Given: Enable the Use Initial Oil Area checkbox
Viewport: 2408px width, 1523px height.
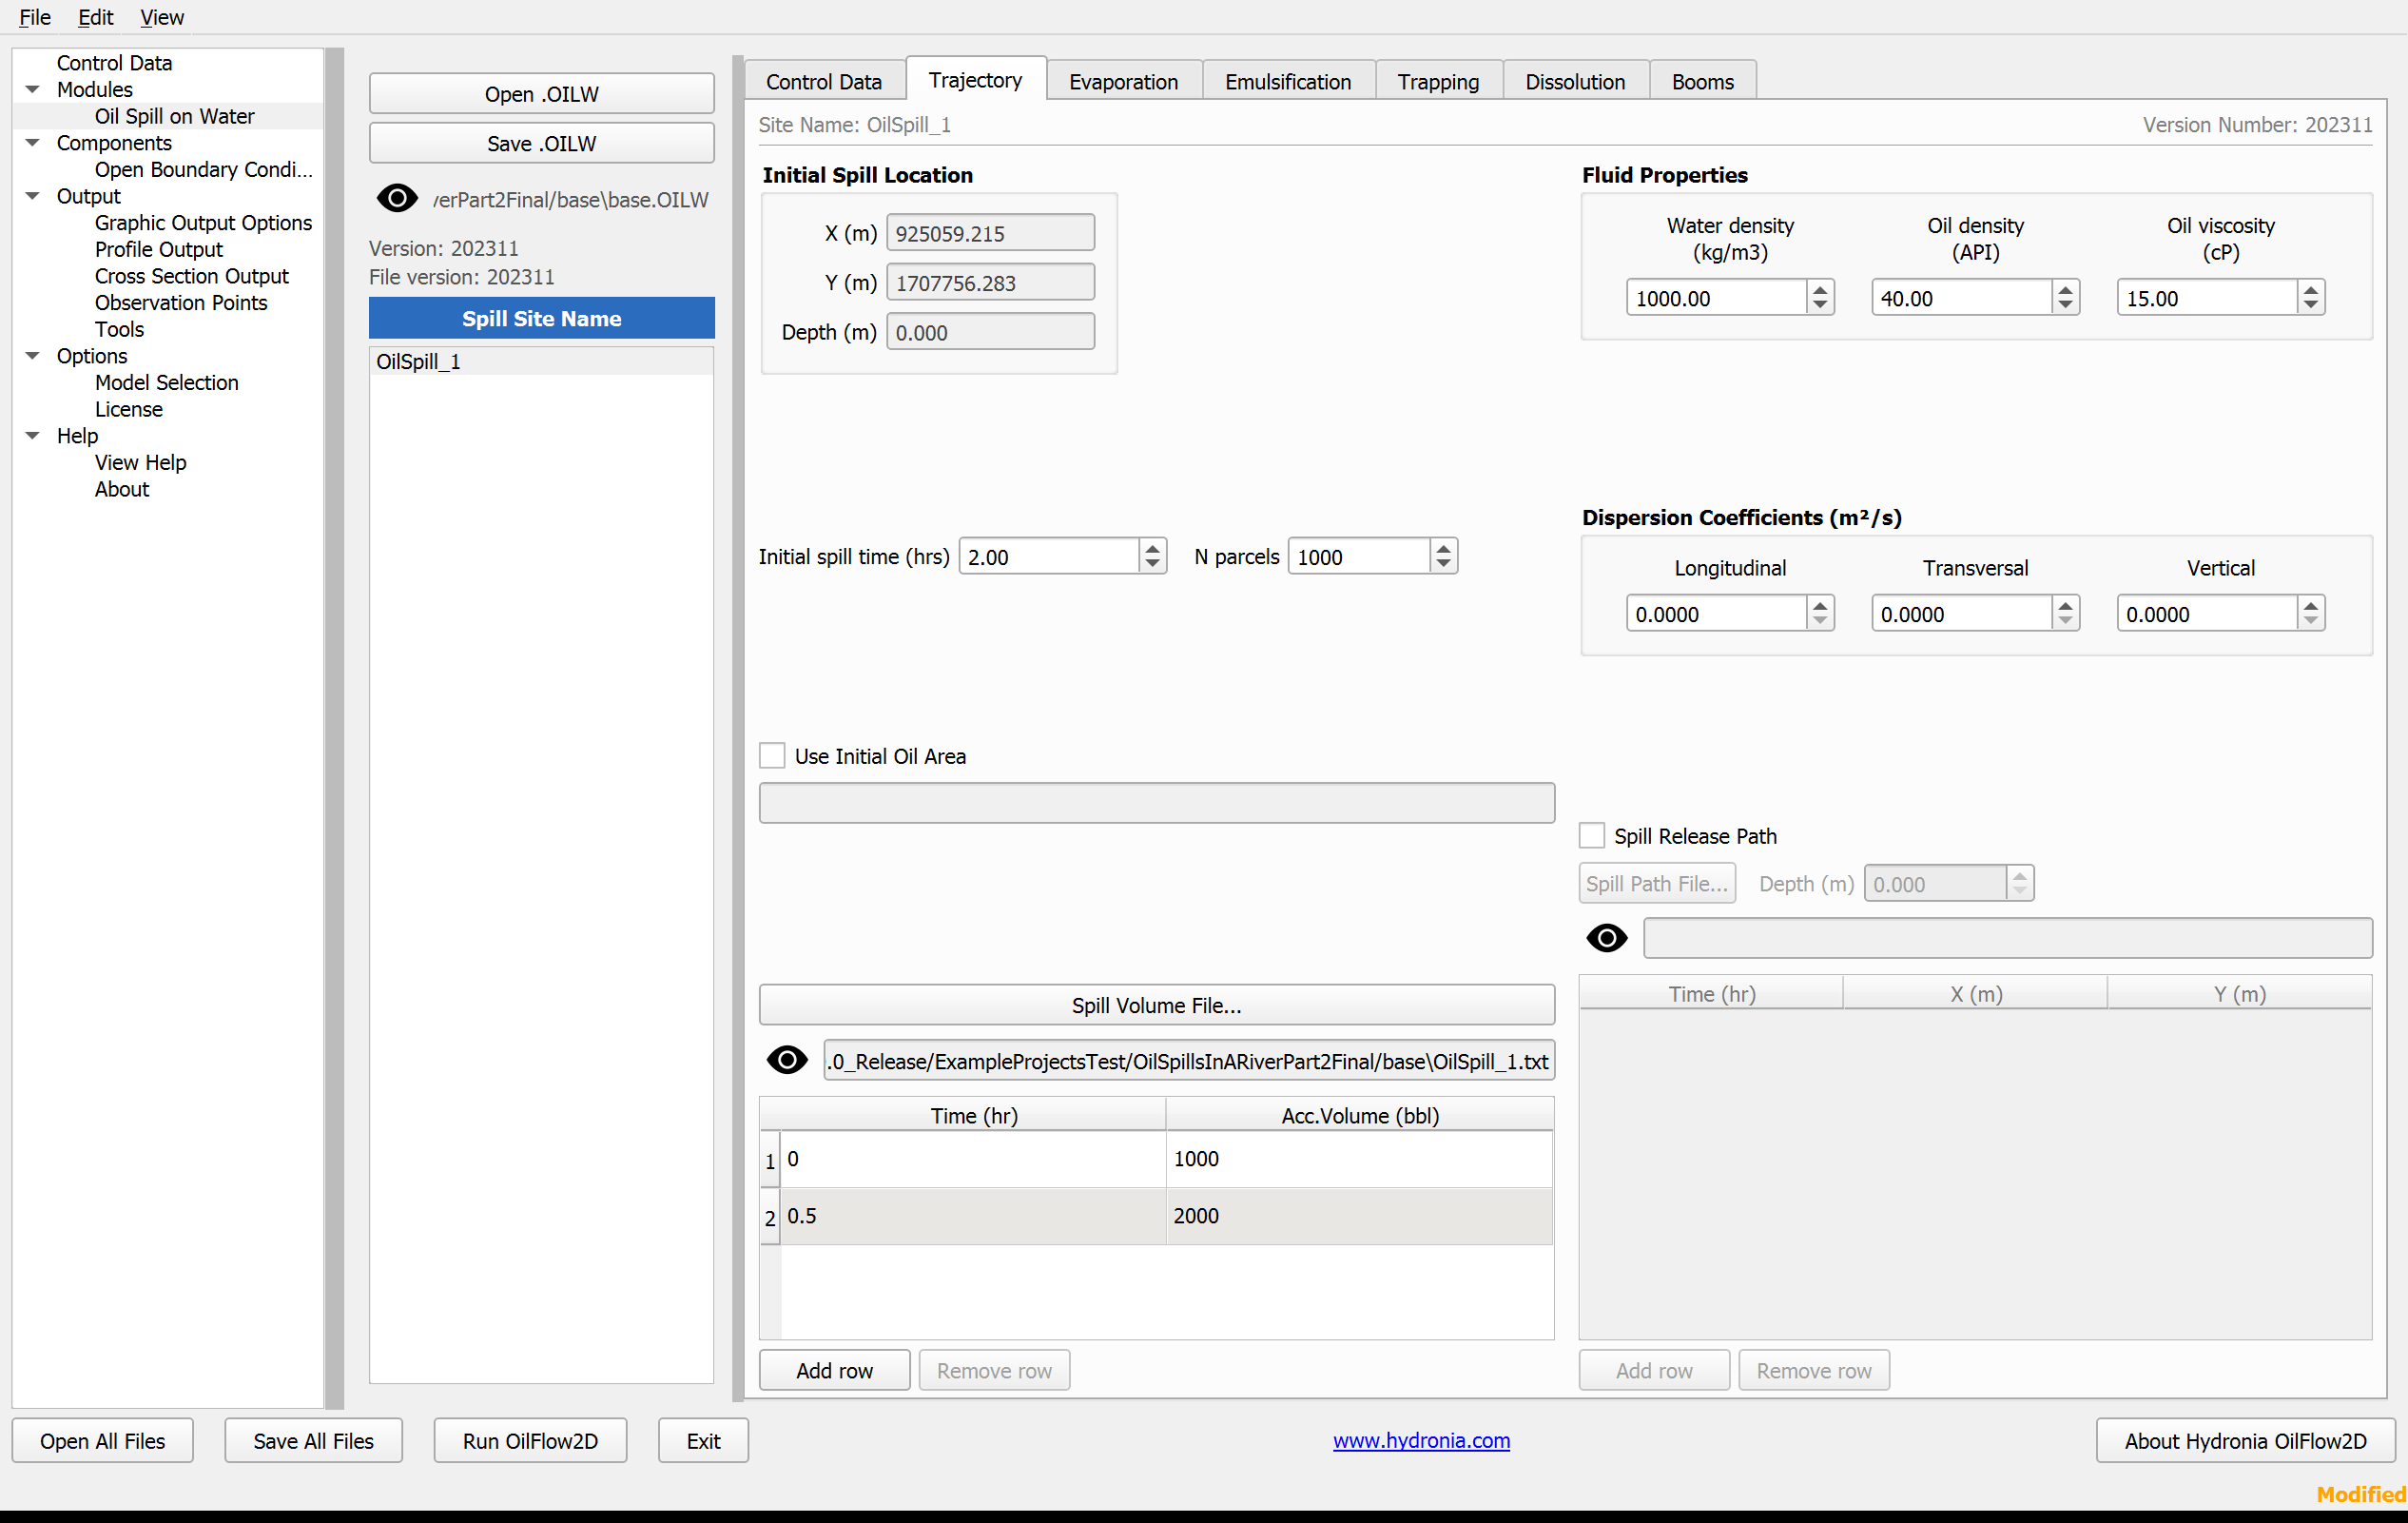Looking at the screenshot, I should coord(772,756).
